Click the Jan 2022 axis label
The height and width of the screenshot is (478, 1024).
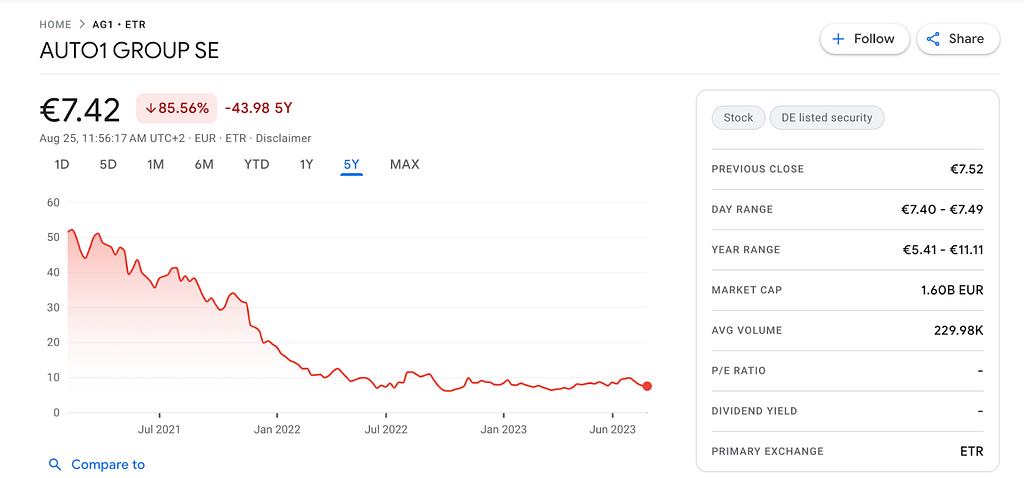(278, 430)
